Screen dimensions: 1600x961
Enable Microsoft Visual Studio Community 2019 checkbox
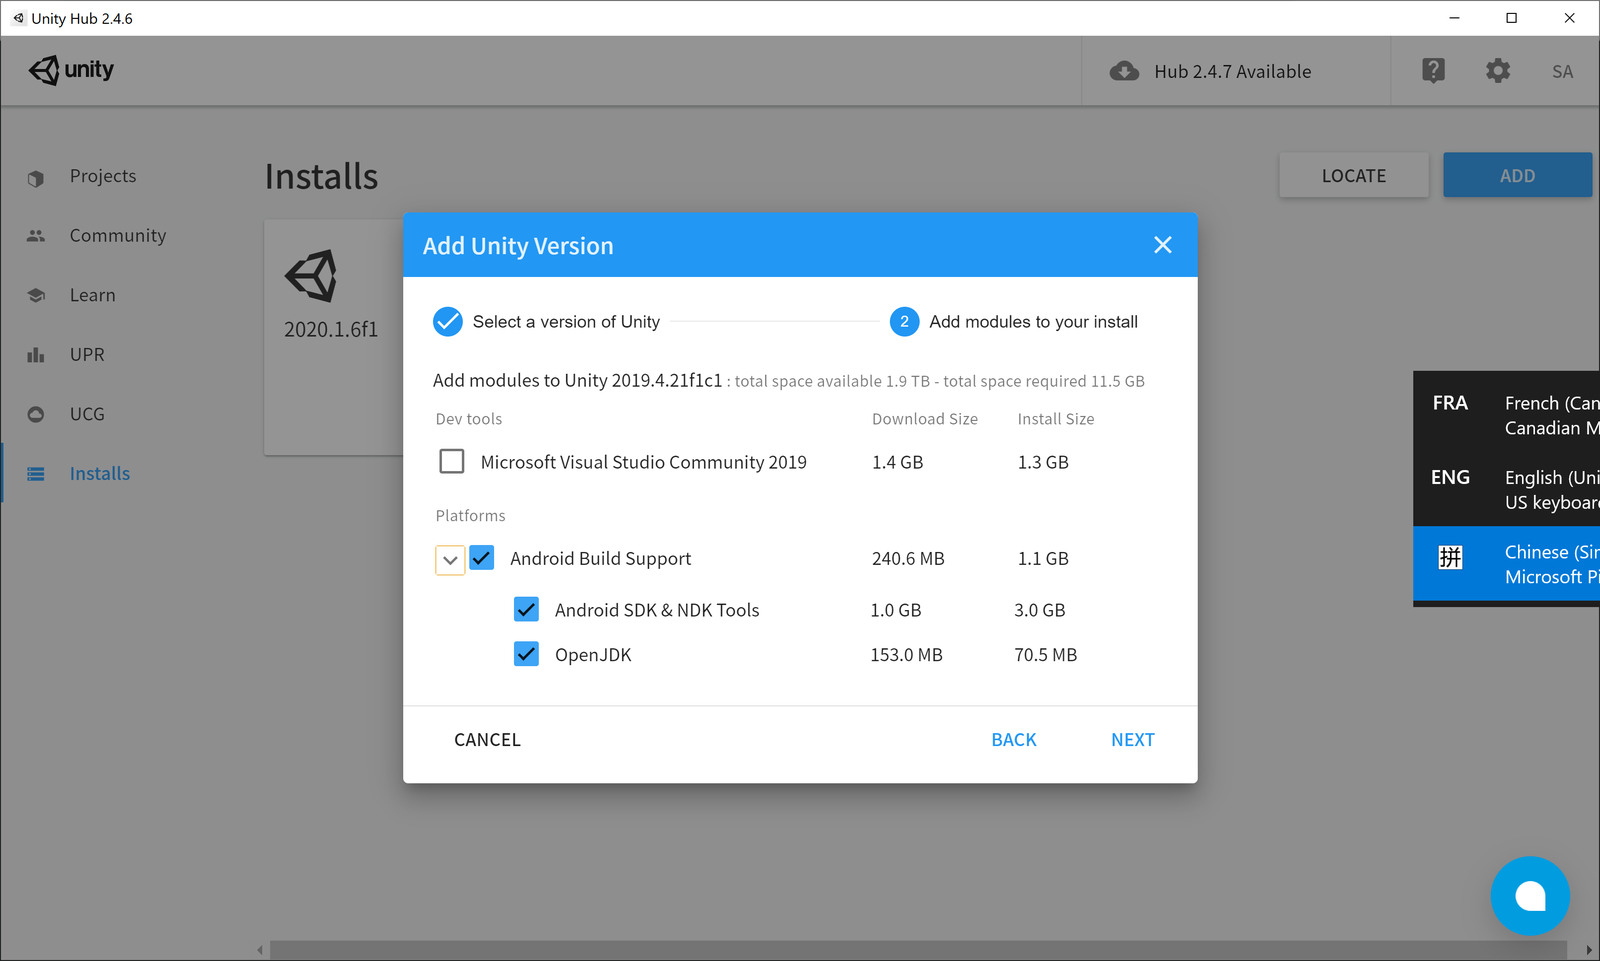click(452, 461)
